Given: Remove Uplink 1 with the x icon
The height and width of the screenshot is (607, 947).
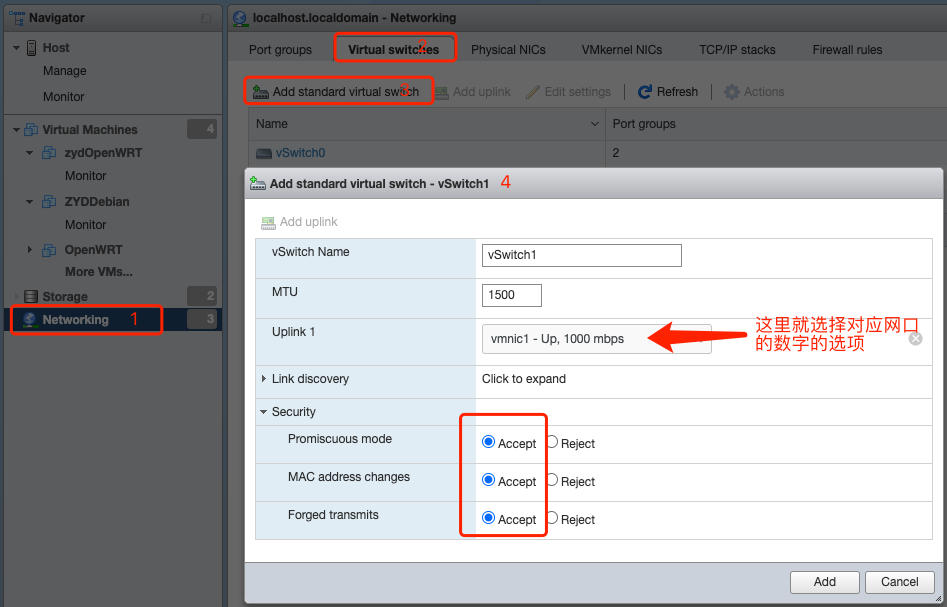Looking at the screenshot, I should (x=916, y=339).
